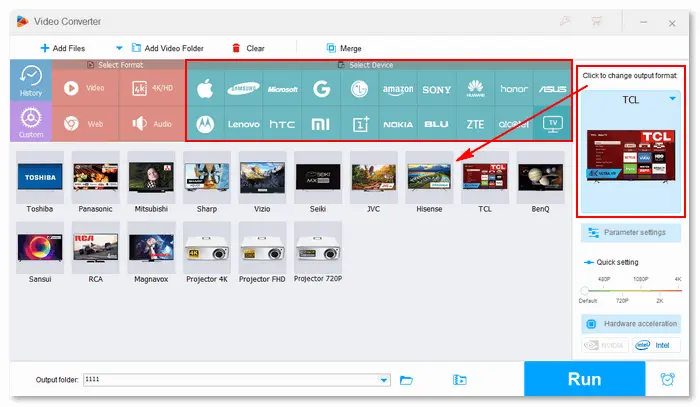
Task: Select the Honor device brand
Action: click(x=514, y=89)
